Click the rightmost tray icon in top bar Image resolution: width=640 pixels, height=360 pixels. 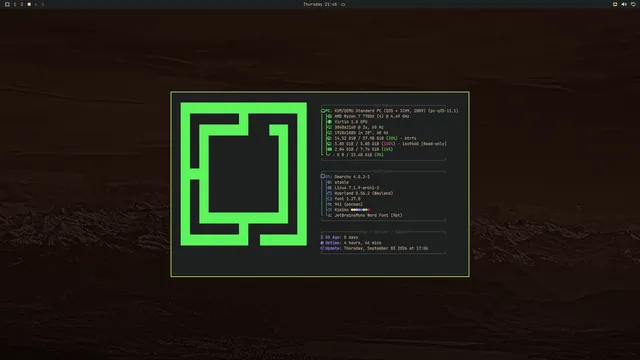[x=633, y=4]
